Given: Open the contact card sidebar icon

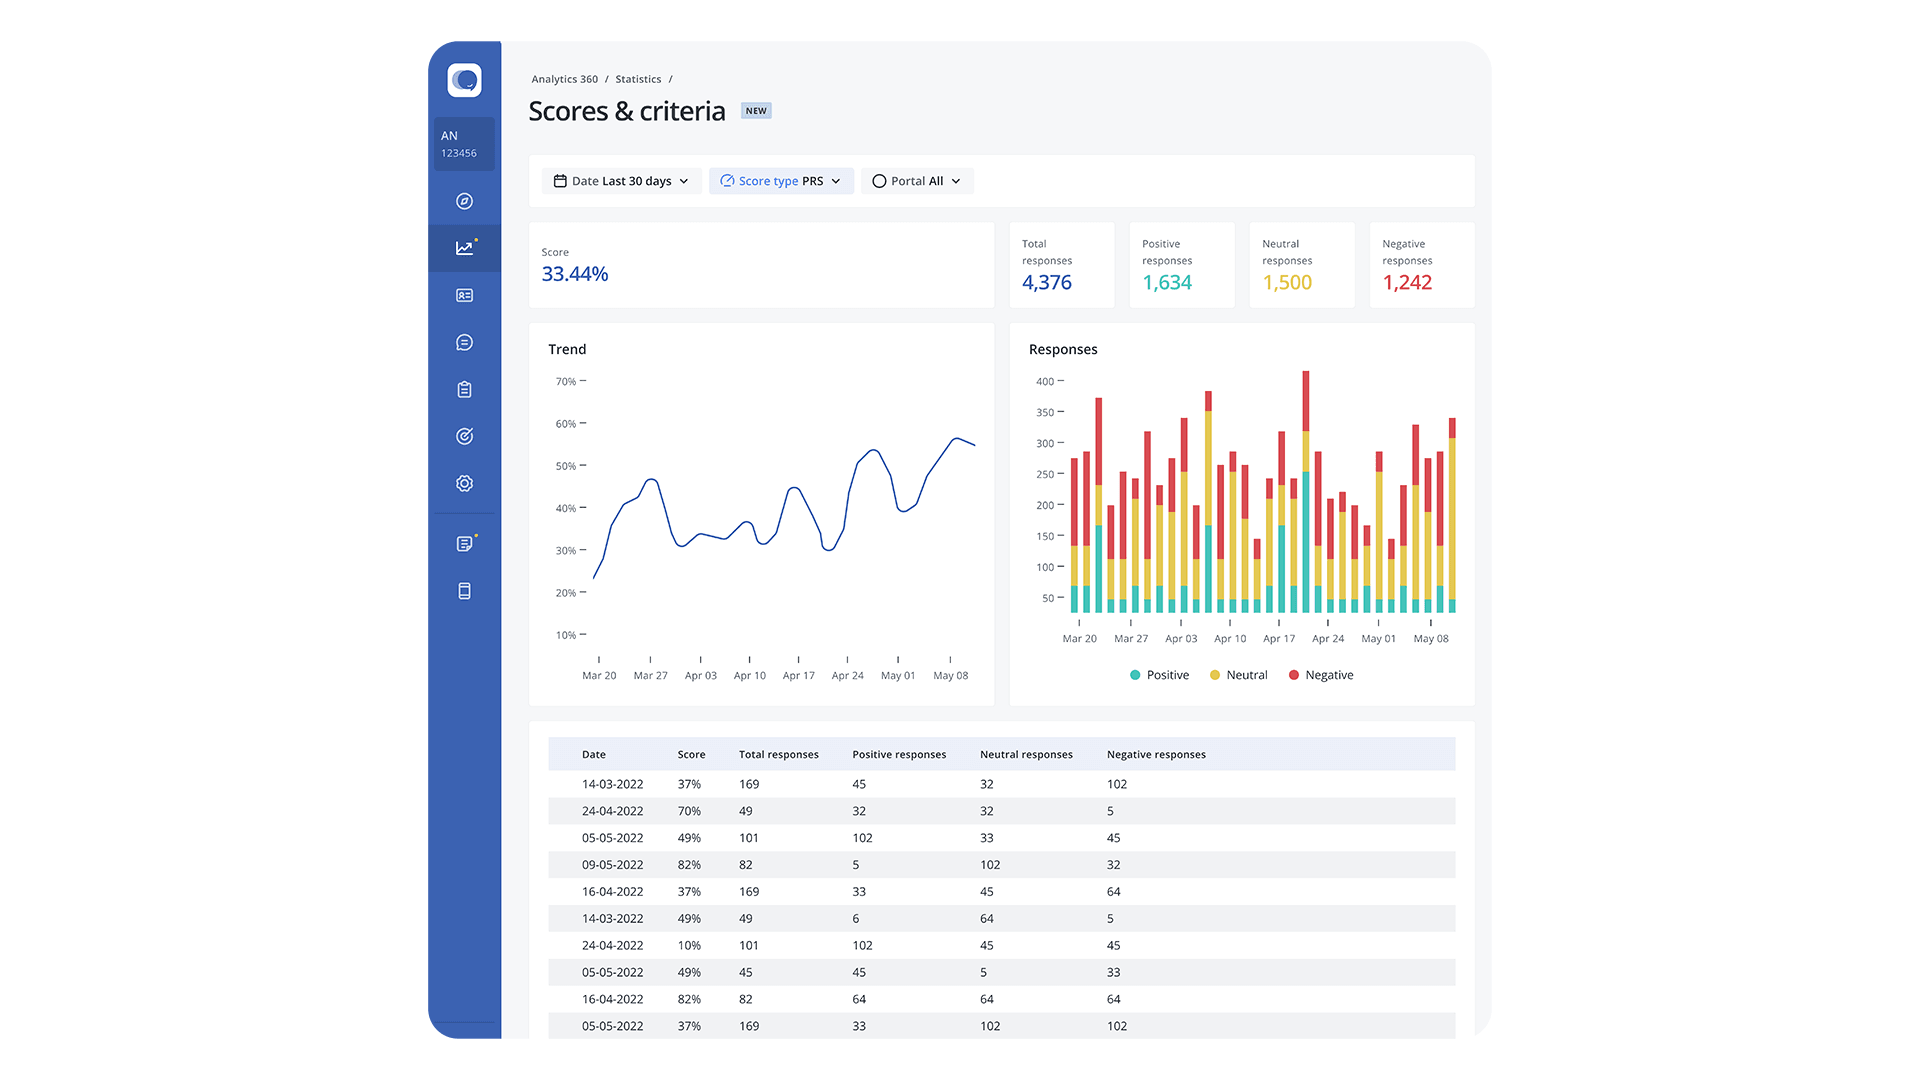Looking at the screenshot, I should click(464, 295).
